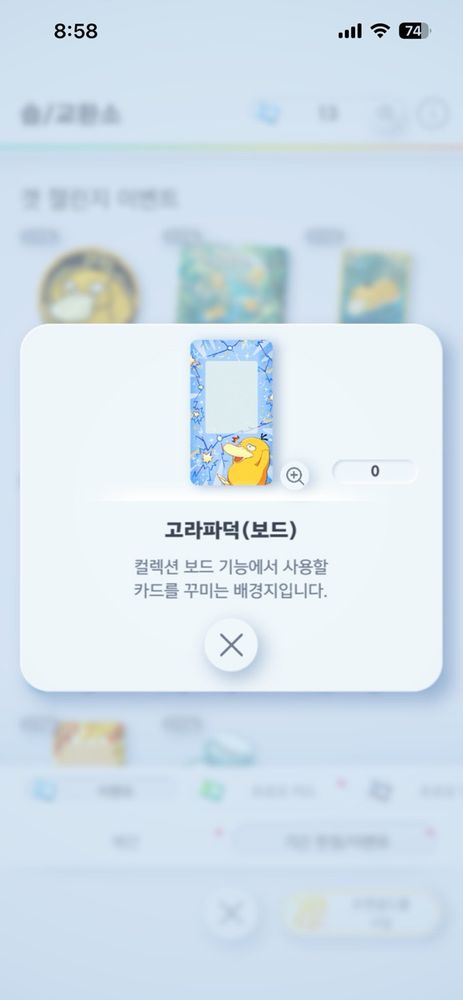Tap the blurred round X button at bottom

(230, 915)
